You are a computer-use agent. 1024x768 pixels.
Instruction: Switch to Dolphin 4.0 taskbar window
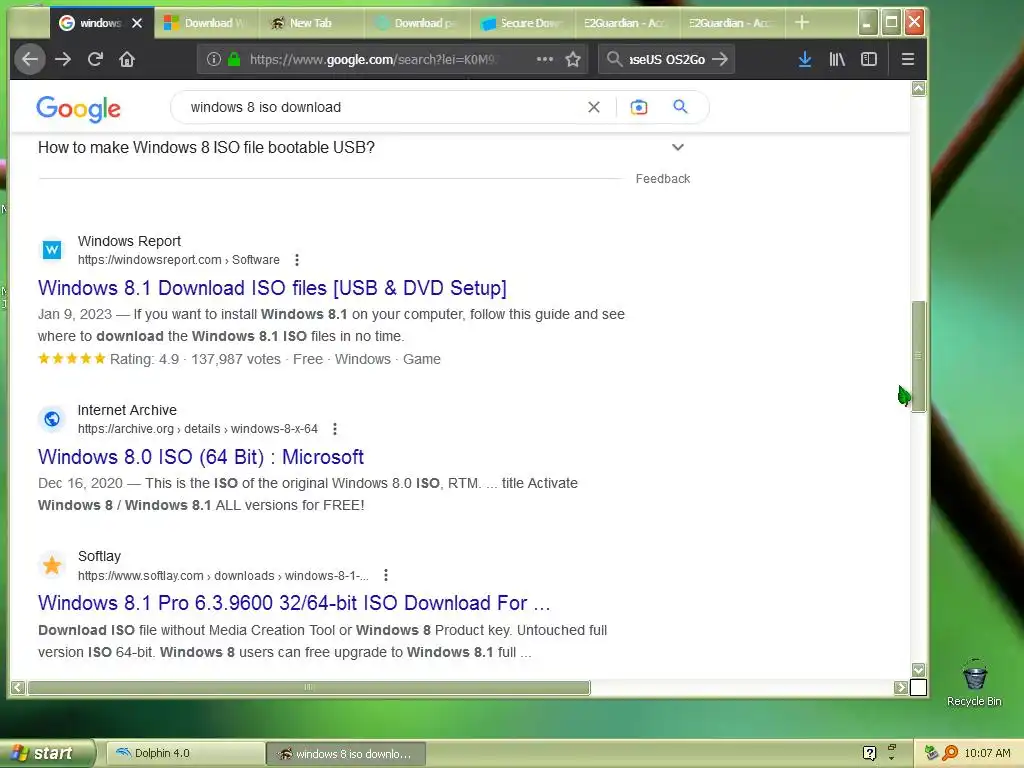point(185,754)
